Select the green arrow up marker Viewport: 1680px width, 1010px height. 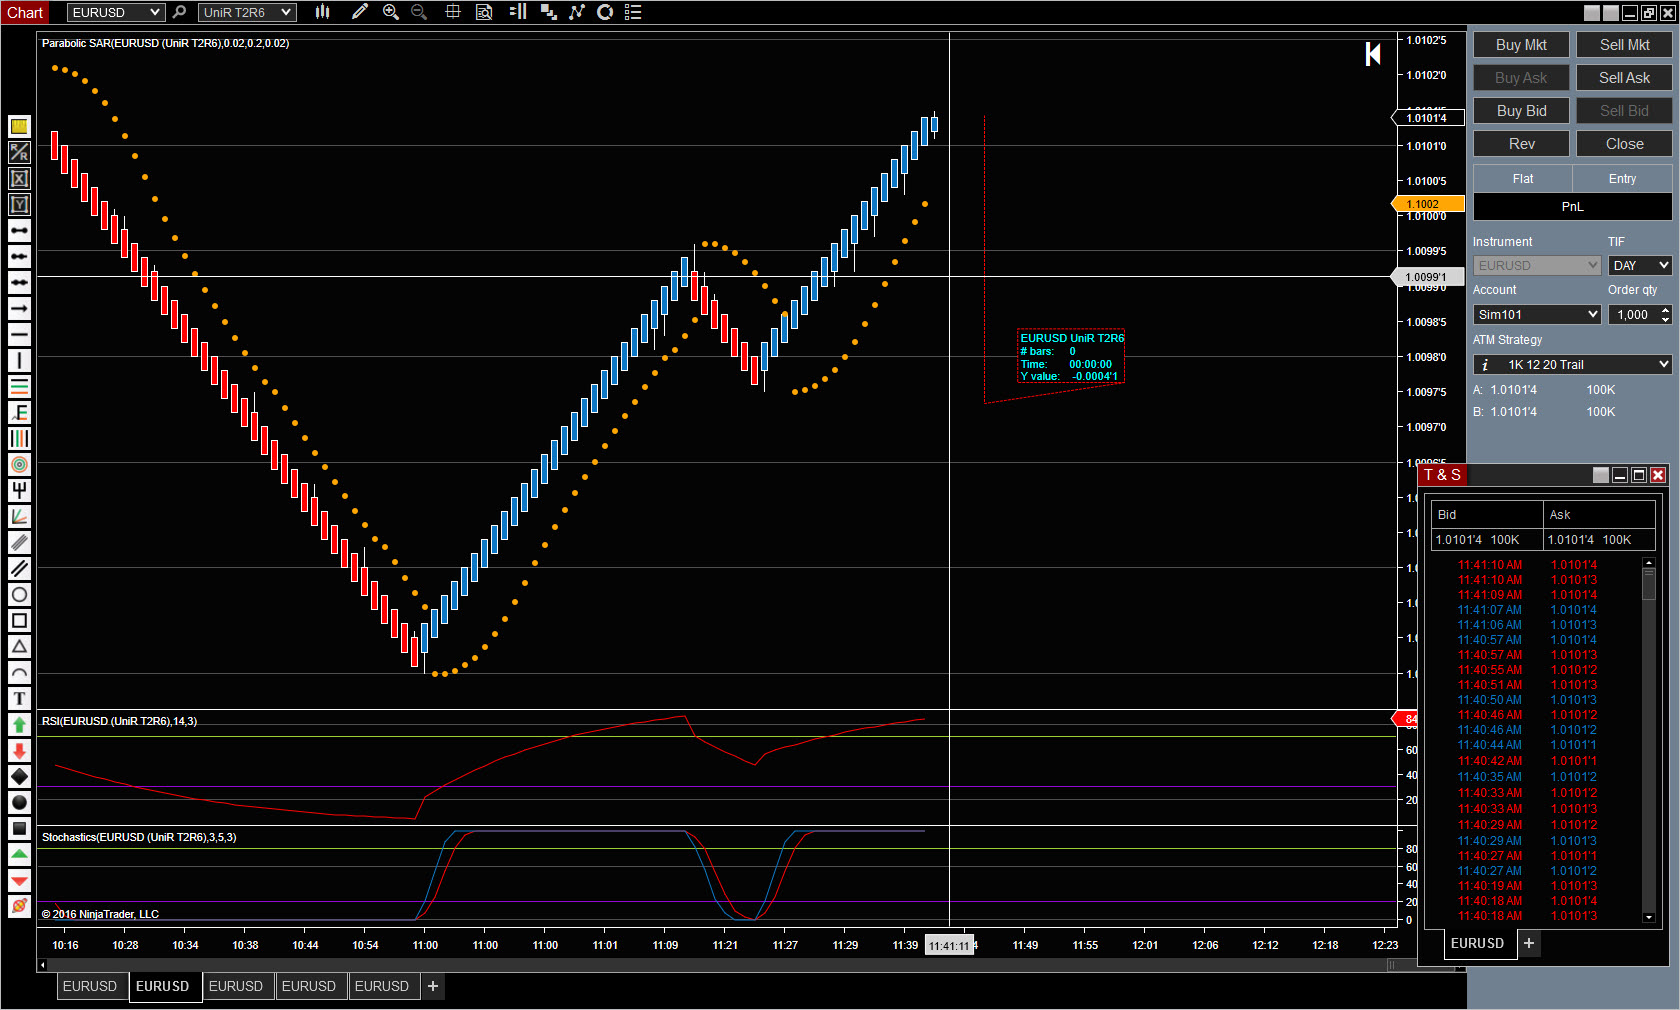click(19, 724)
